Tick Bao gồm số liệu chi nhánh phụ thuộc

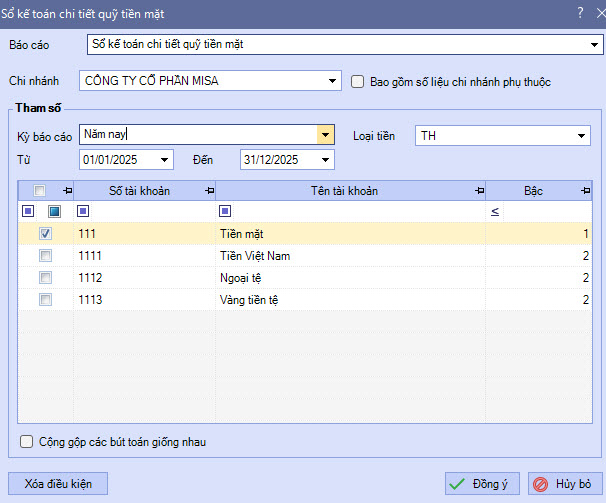click(x=358, y=82)
